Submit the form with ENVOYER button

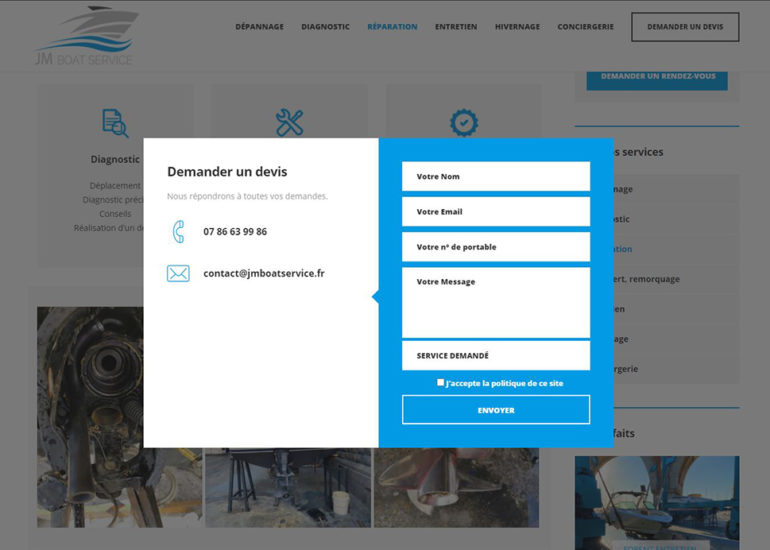coord(496,410)
